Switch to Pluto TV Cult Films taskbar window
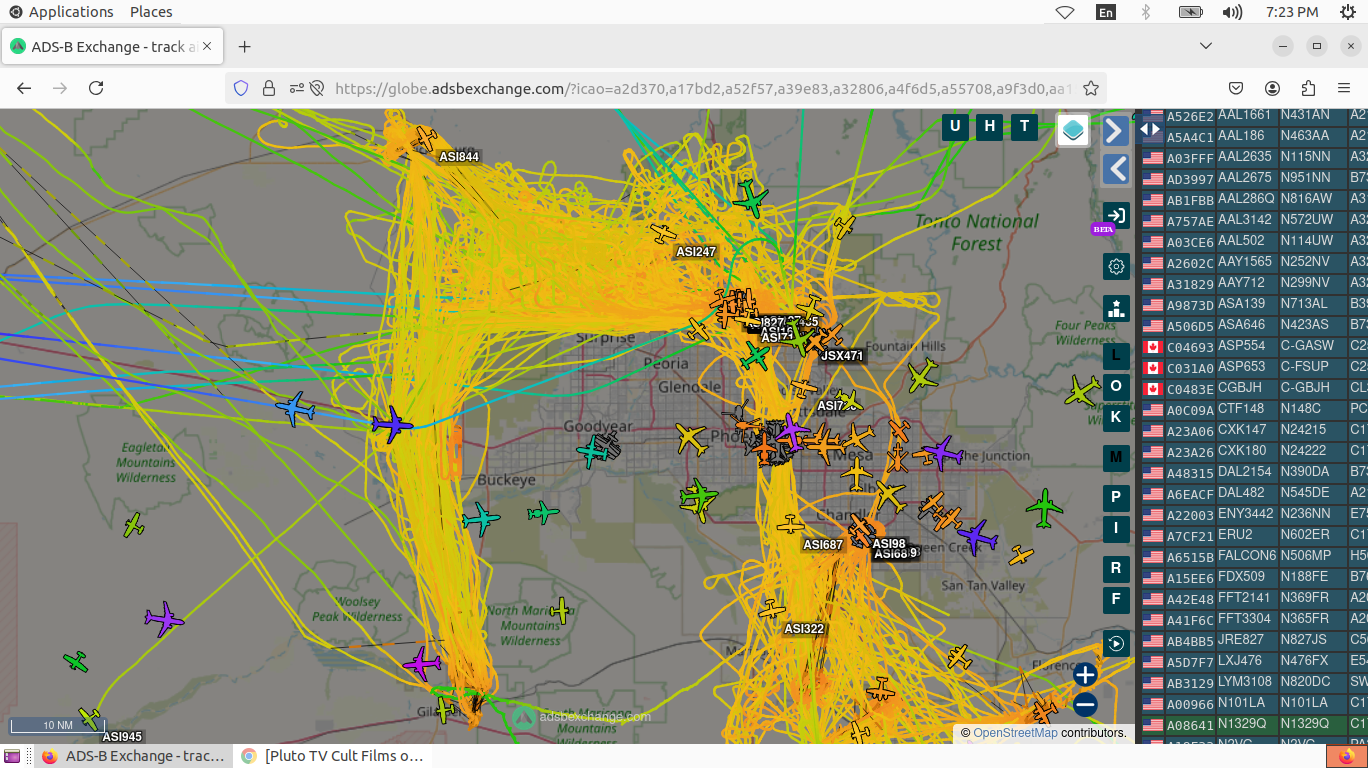This screenshot has width=1368, height=768. click(x=332, y=756)
